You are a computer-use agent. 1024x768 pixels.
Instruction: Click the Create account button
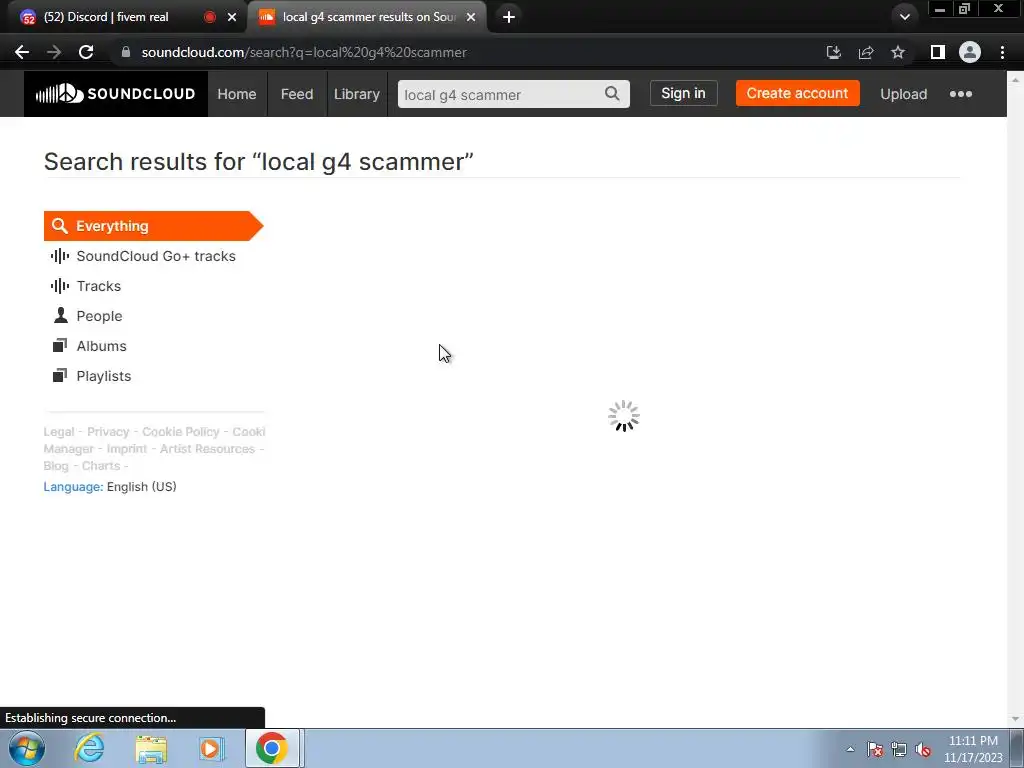797,93
